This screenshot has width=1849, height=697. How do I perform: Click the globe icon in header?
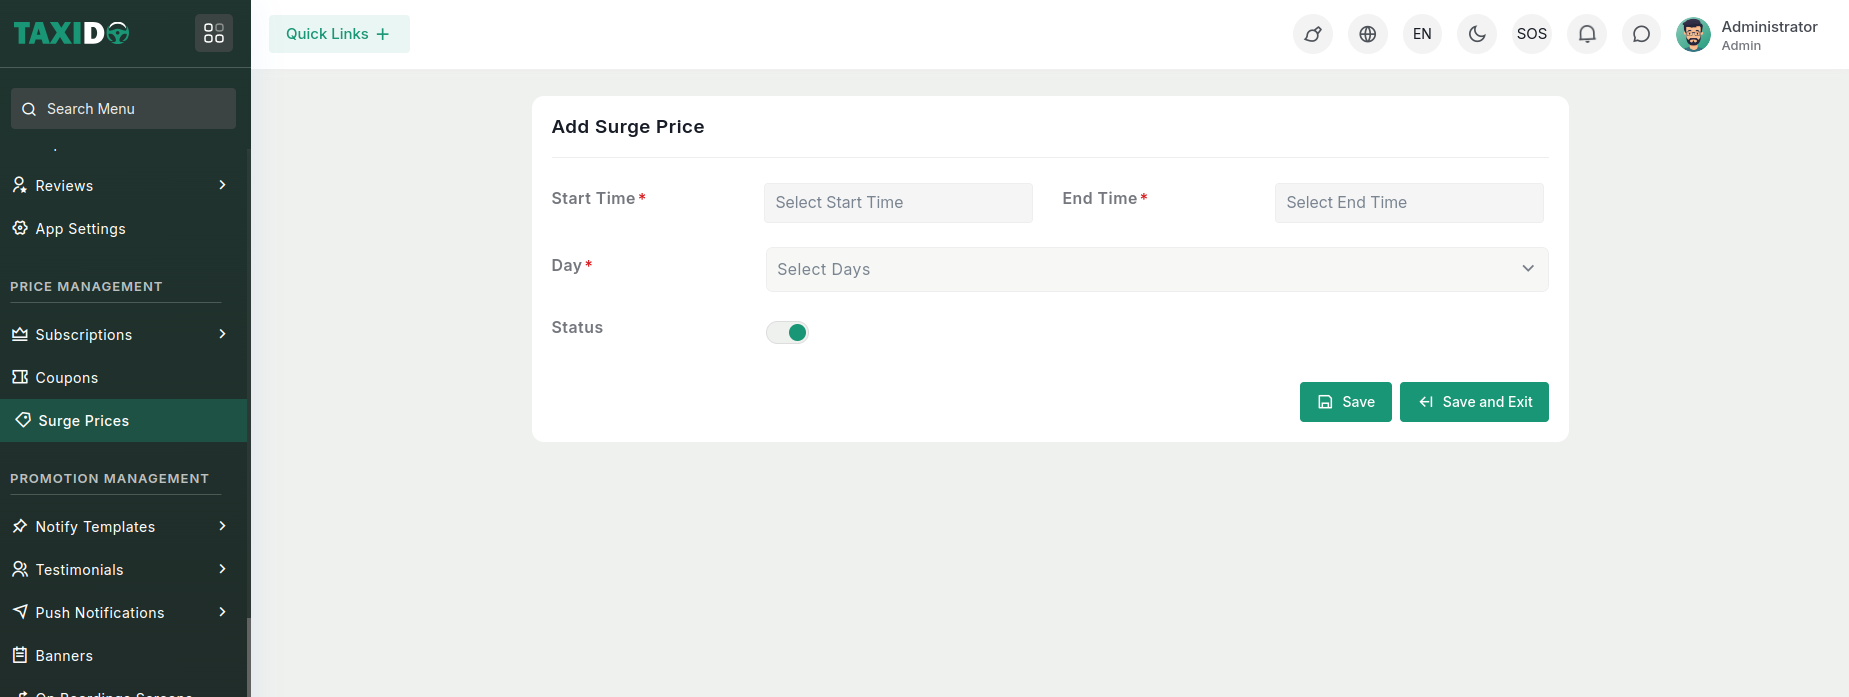1367,34
